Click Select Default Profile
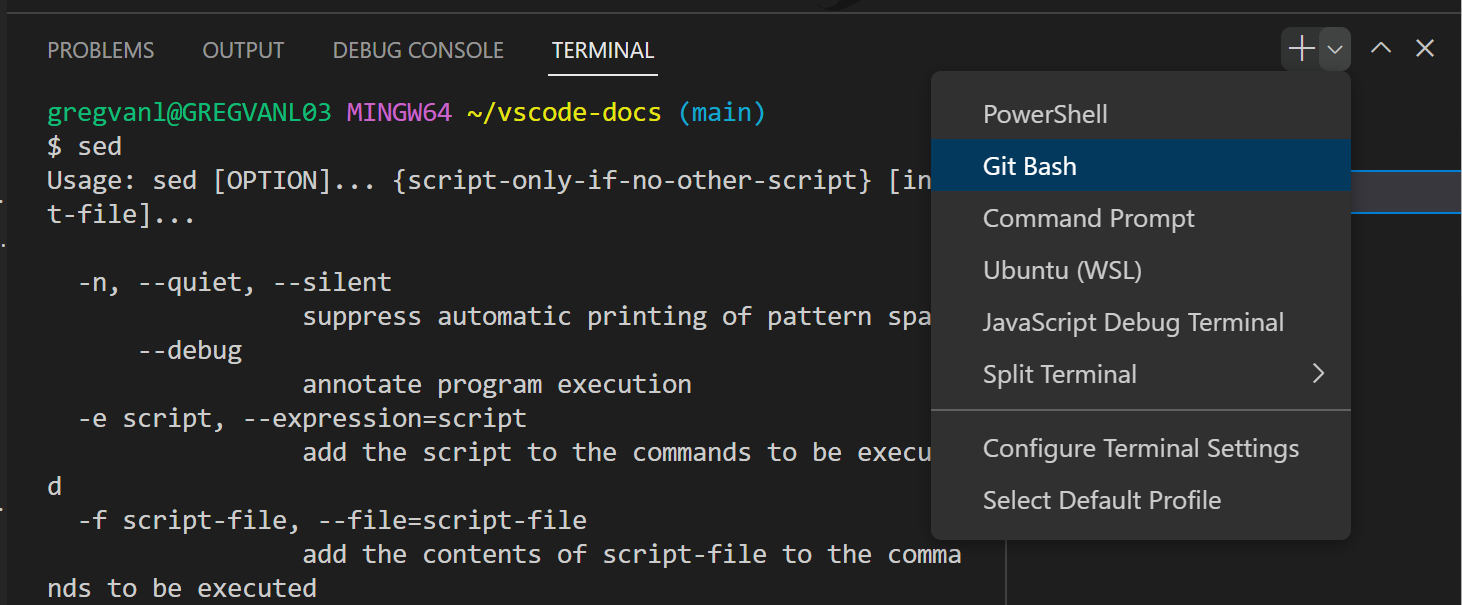Viewport: 1462px width, 605px height. coord(1102,500)
